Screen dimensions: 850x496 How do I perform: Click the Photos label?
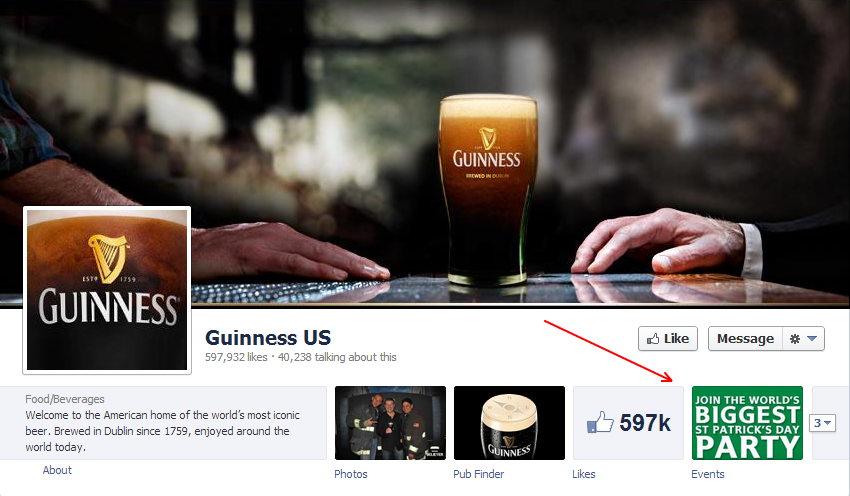click(x=351, y=474)
